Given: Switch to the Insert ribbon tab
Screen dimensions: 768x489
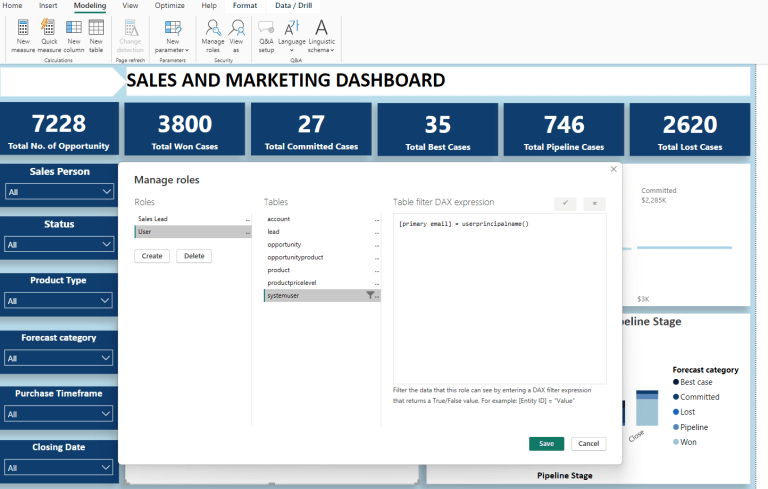Looking at the screenshot, I should pyautogui.click(x=48, y=6).
